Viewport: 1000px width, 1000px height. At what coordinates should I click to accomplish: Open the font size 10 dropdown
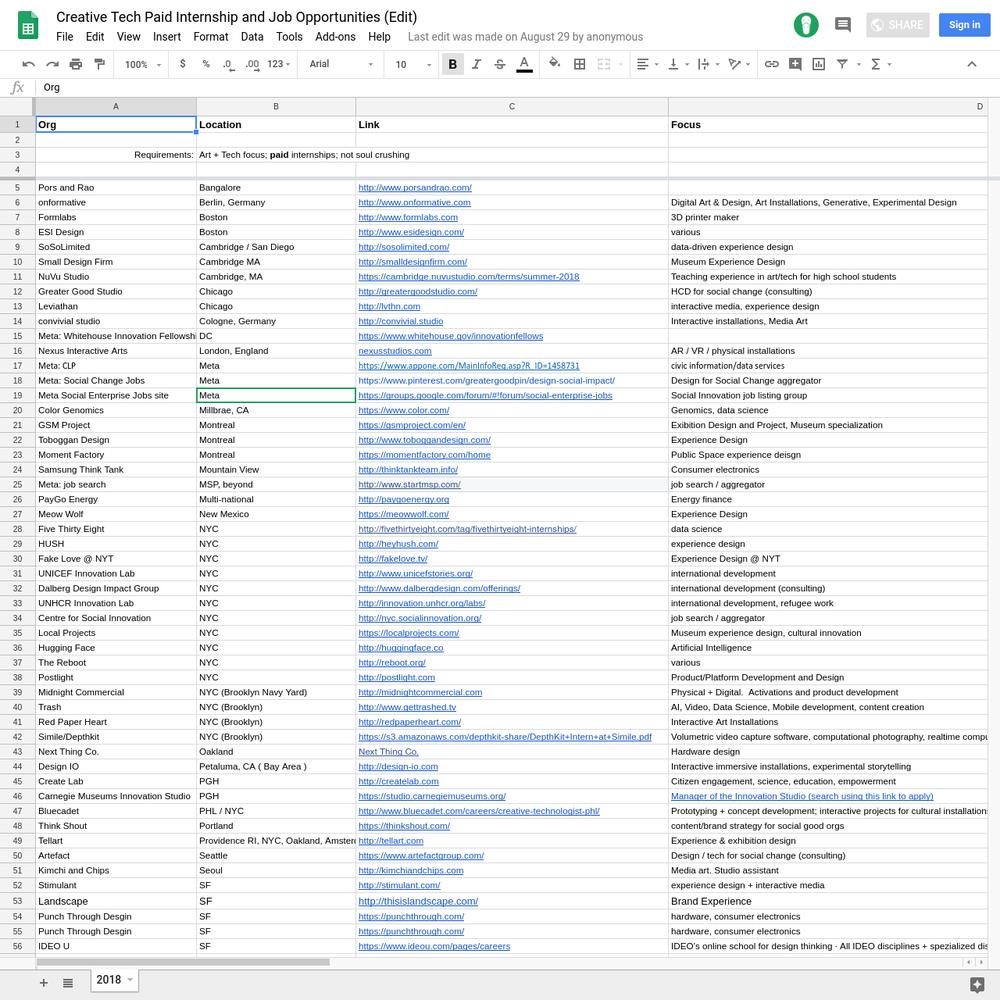tap(413, 64)
